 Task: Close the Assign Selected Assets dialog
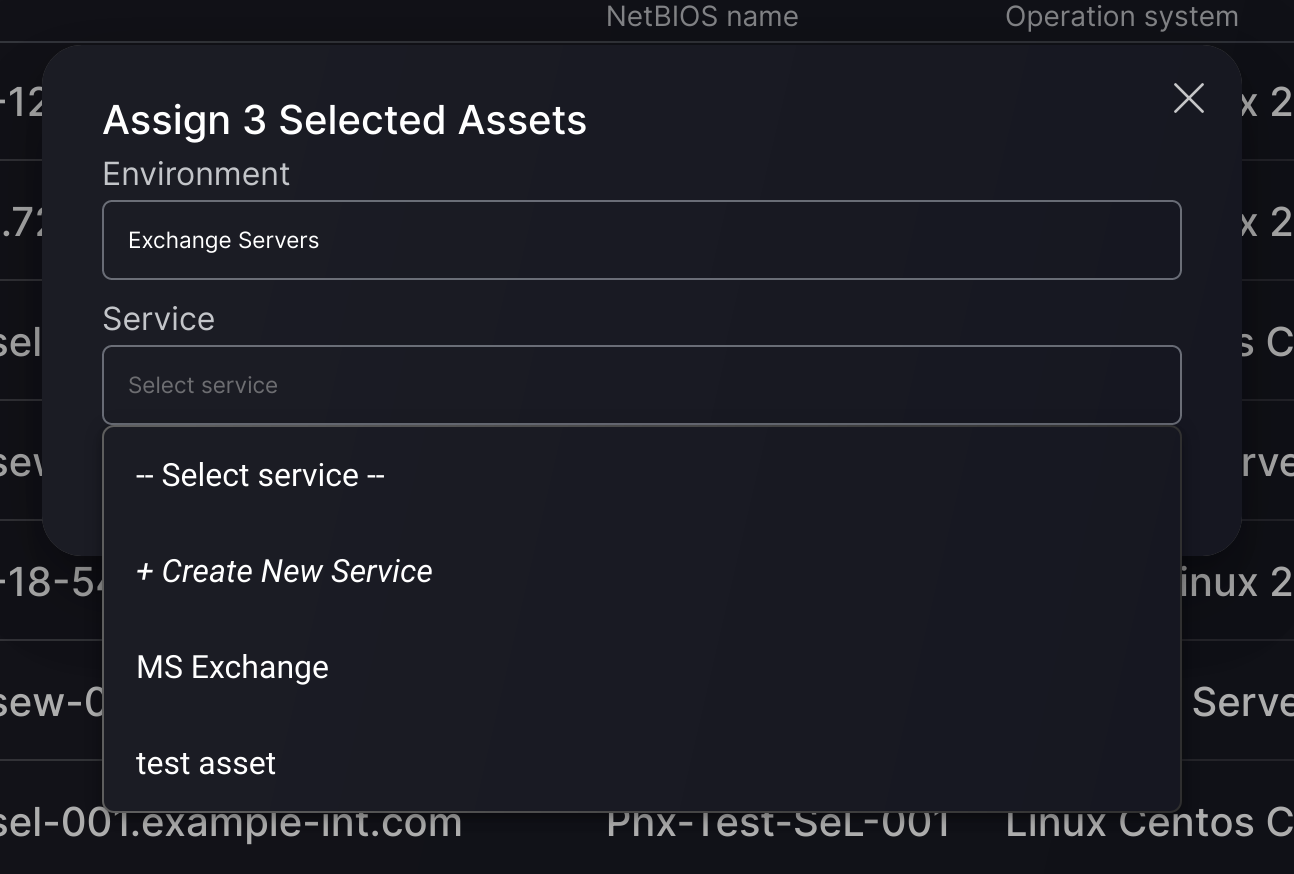[1188, 98]
